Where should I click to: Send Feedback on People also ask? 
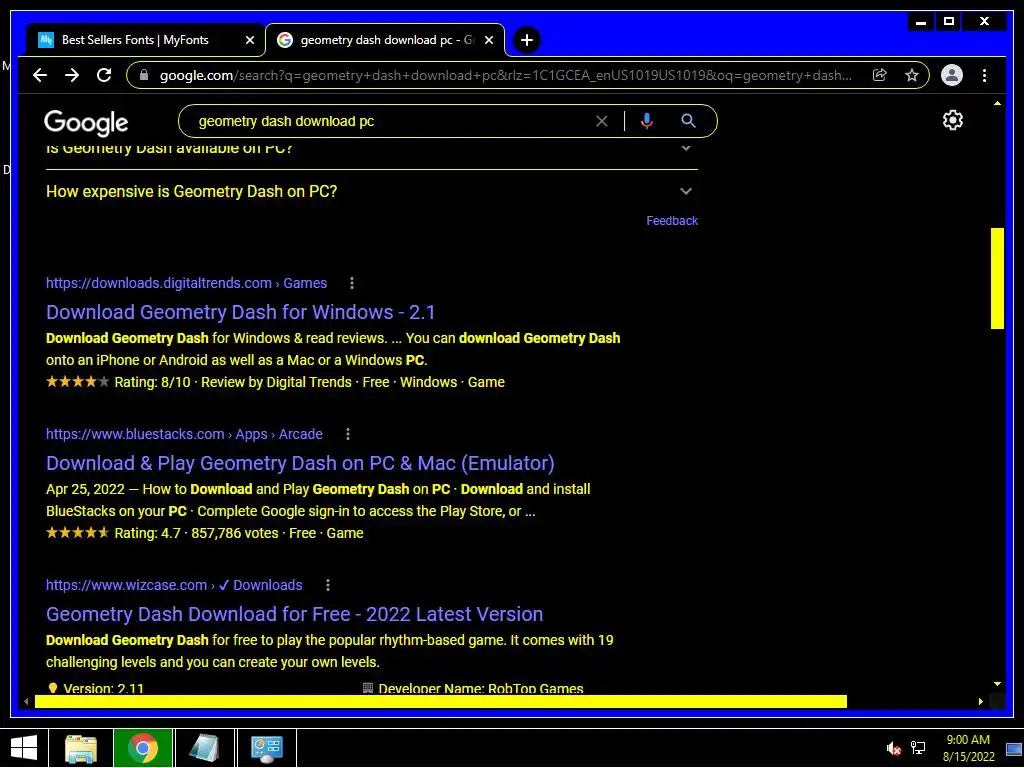tap(672, 221)
